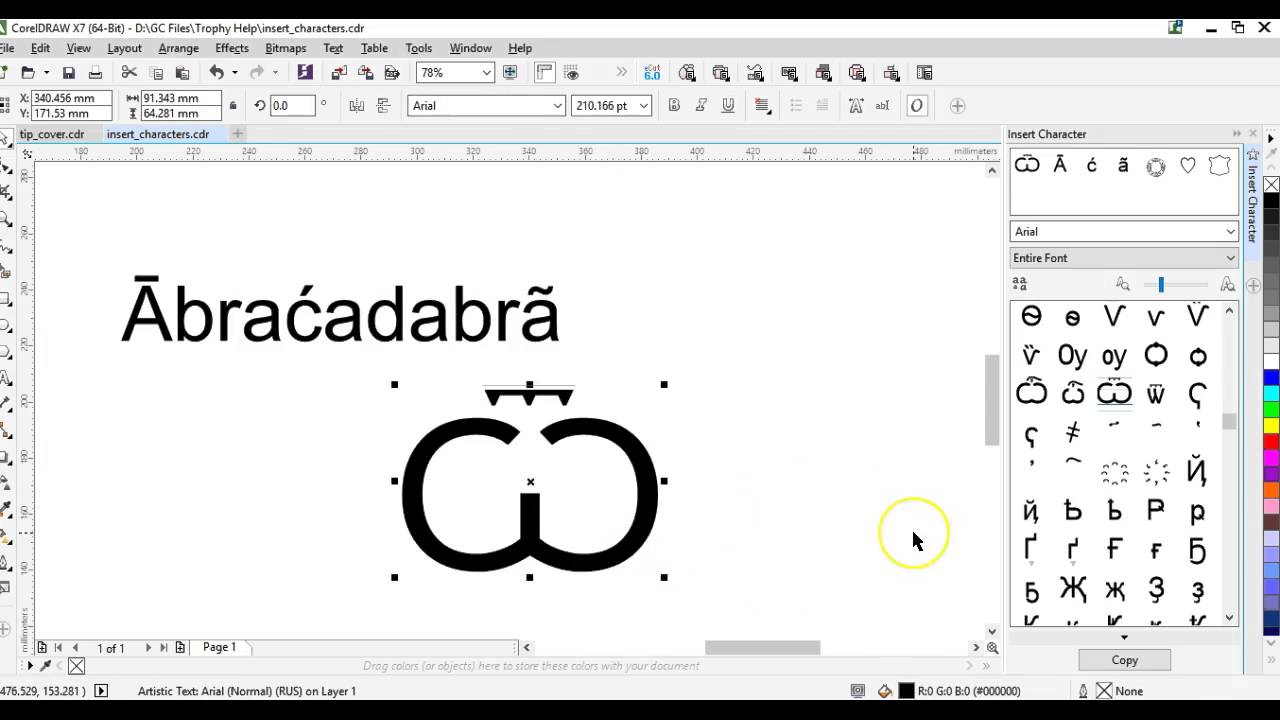Open the Text menu

click(x=333, y=48)
